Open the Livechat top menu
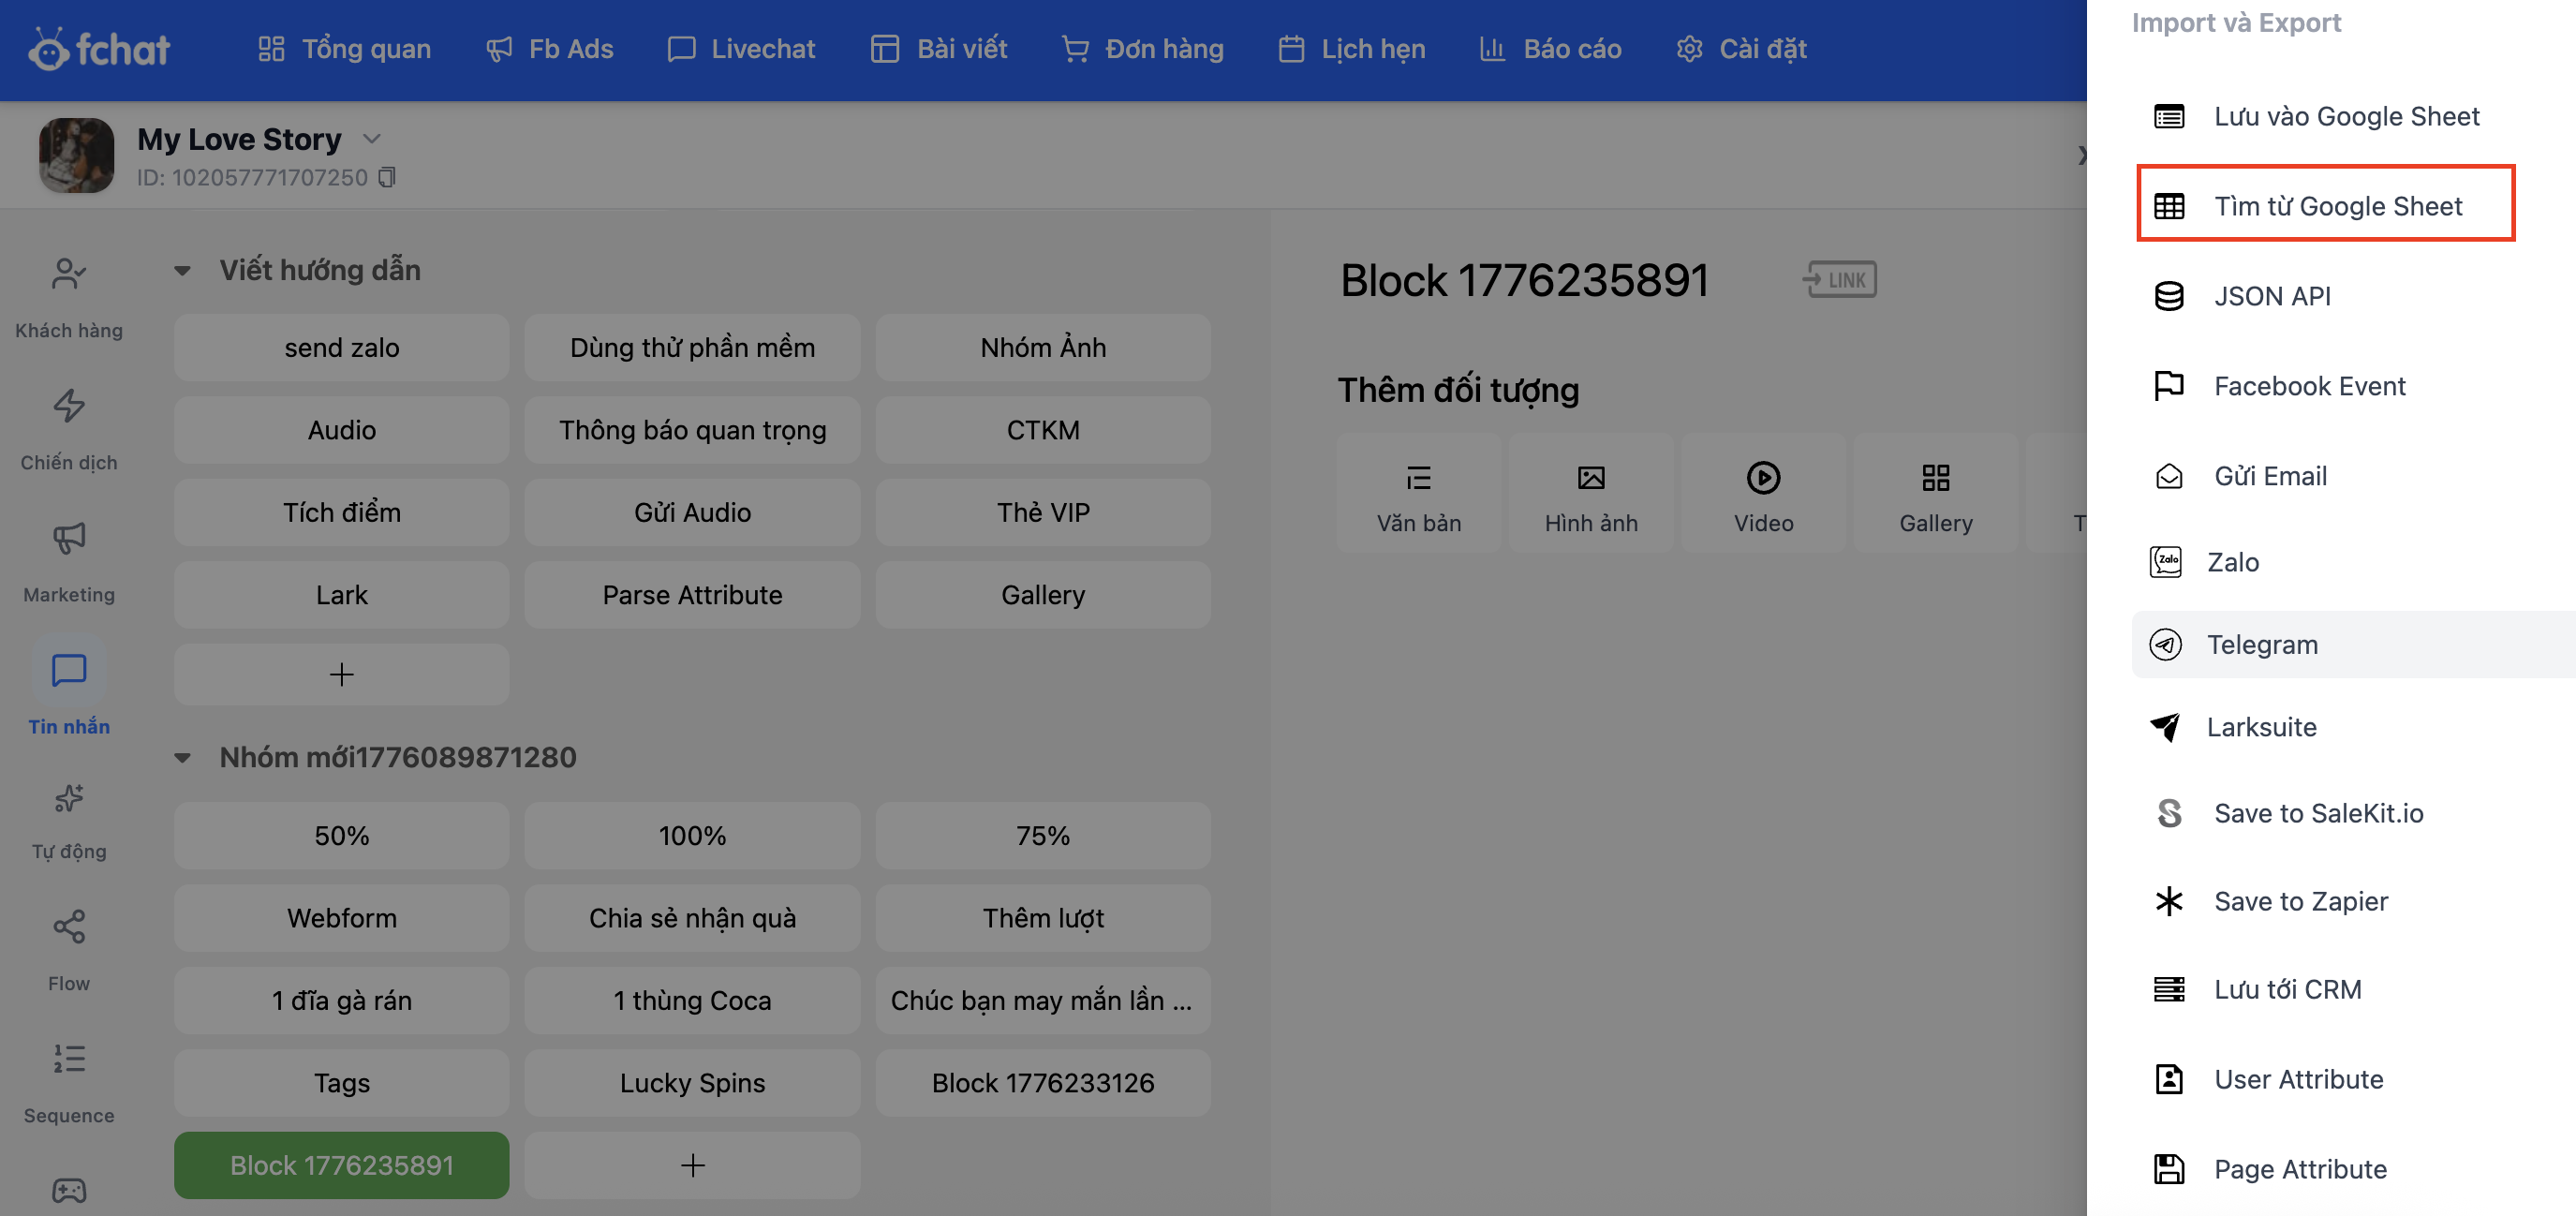This screenshot has height=1216, width=2576. pyautogui.click(x=741, y=48)
